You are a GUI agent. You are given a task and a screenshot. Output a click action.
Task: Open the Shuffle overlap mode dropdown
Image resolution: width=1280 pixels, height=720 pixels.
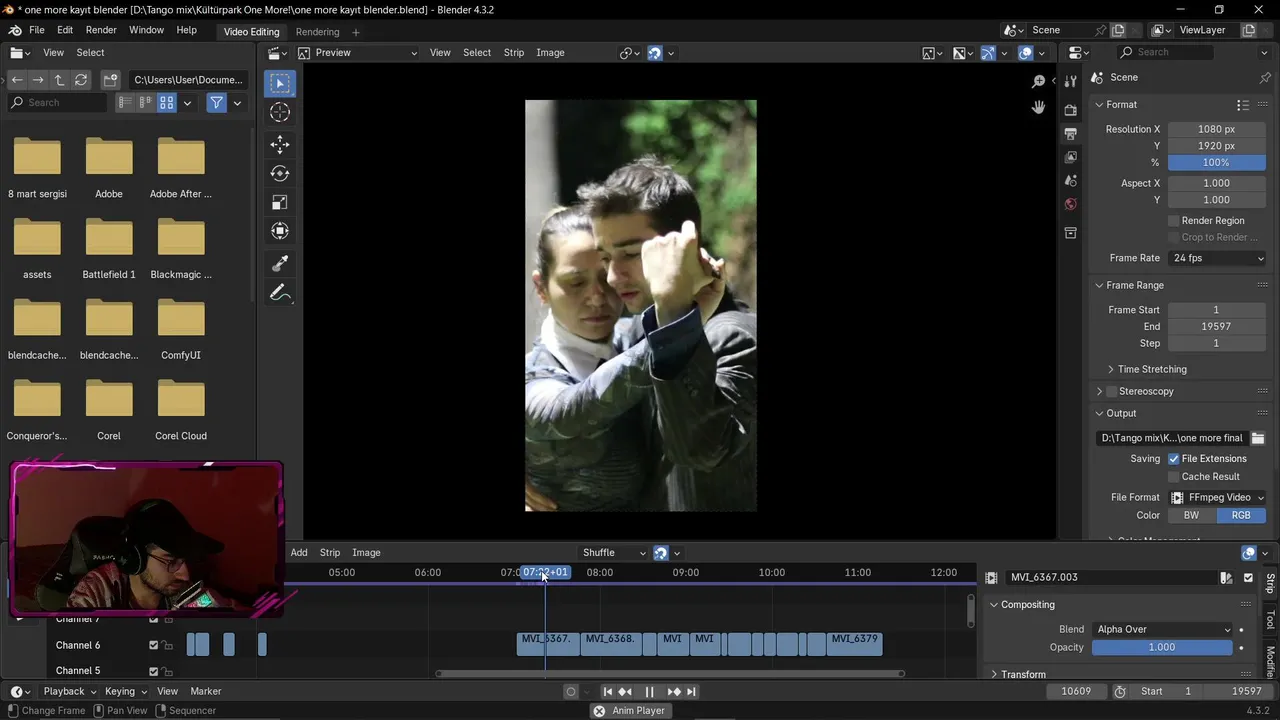613,552
